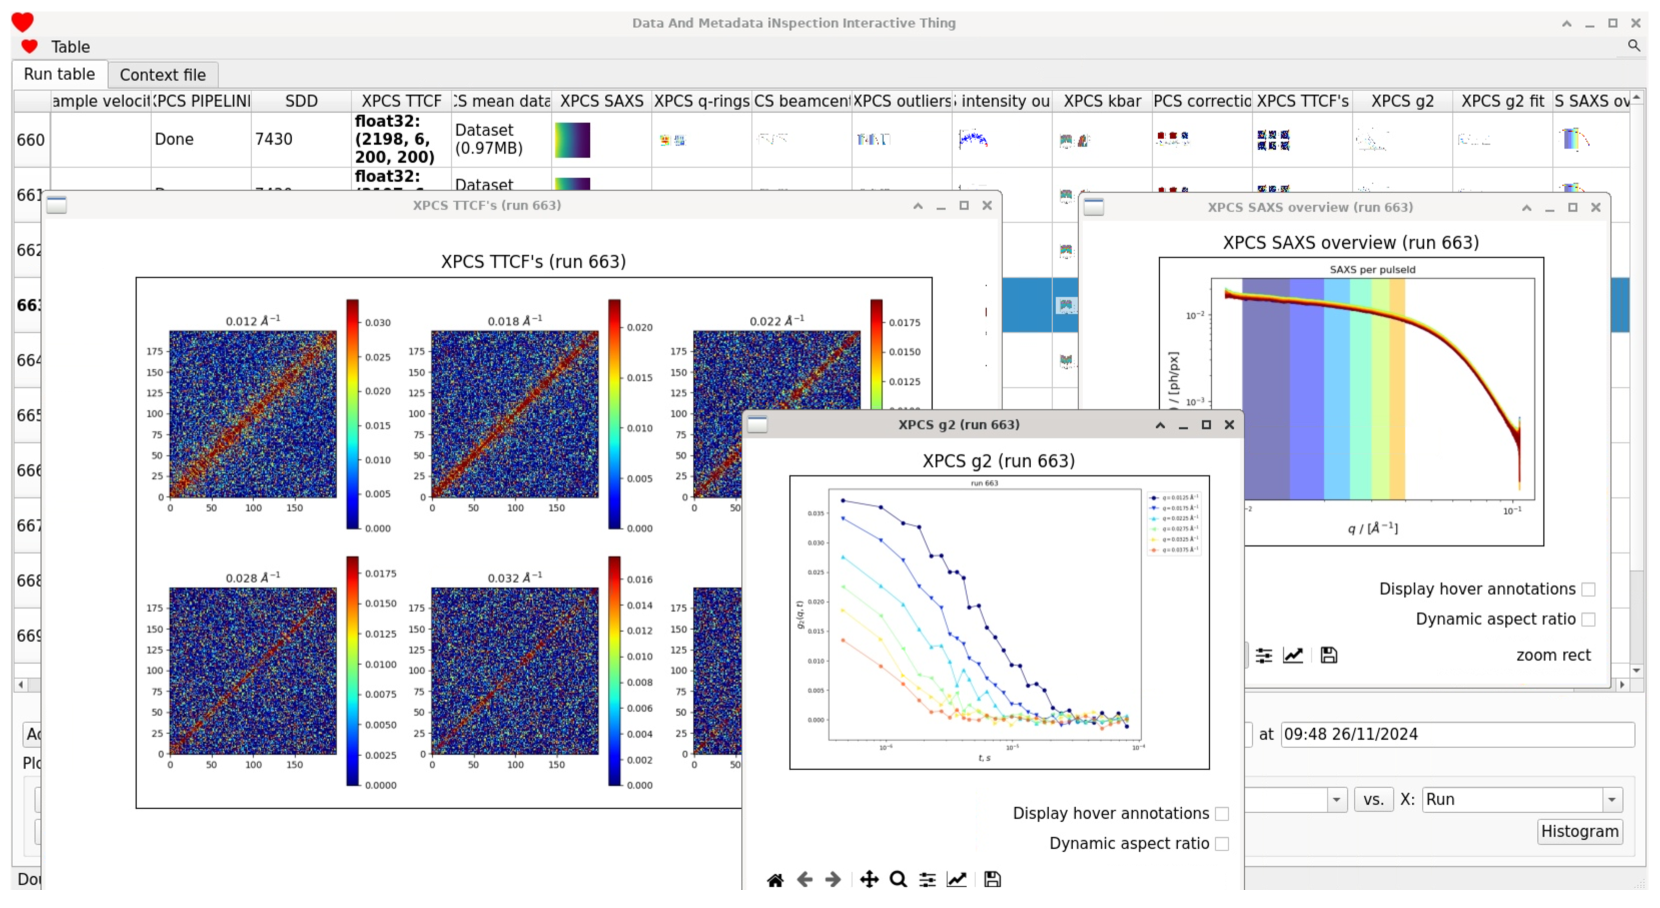Enable Display hover annotations in XPCS g2 window
Viewport: 1660px width, 908px height.
(x=1222, y=814)
